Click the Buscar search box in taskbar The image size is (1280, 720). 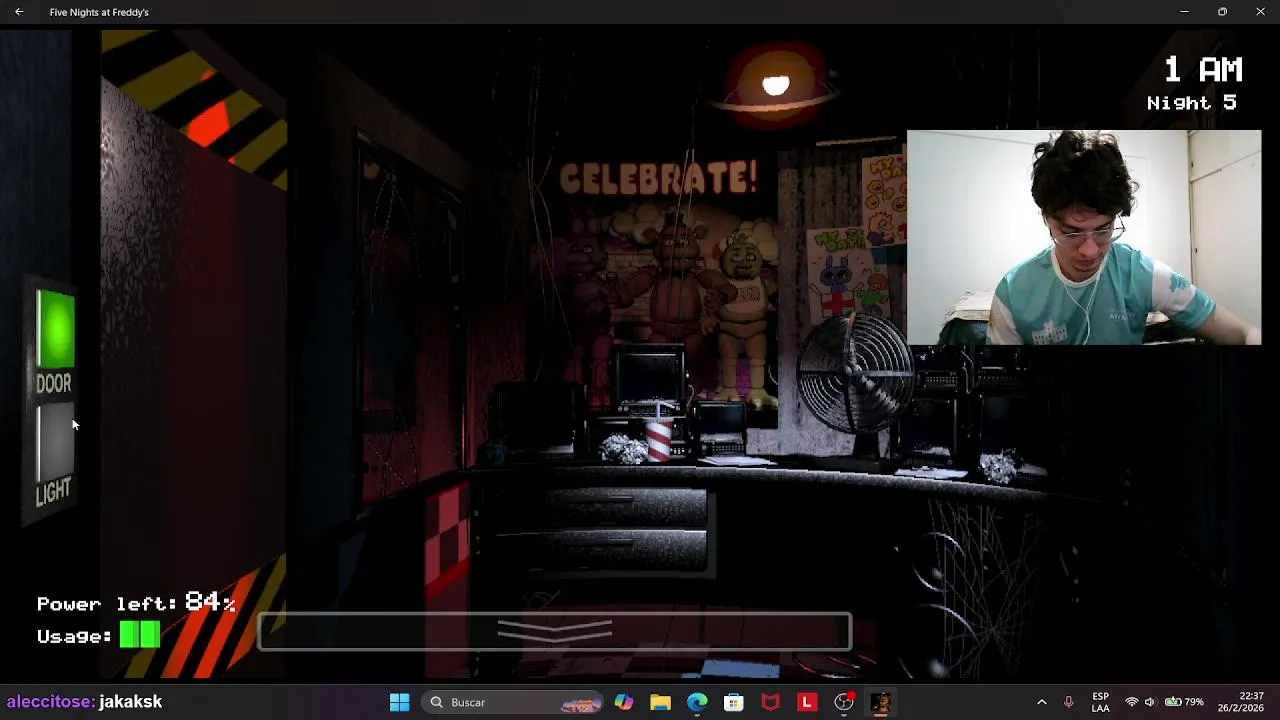click(x=514, y=702)
